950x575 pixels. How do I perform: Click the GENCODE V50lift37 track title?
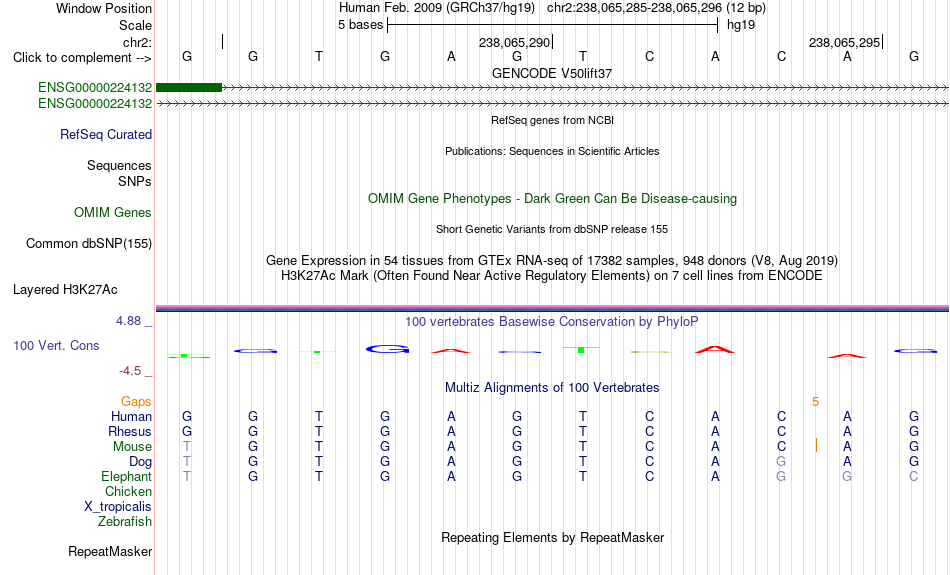(x=552, y=73)
